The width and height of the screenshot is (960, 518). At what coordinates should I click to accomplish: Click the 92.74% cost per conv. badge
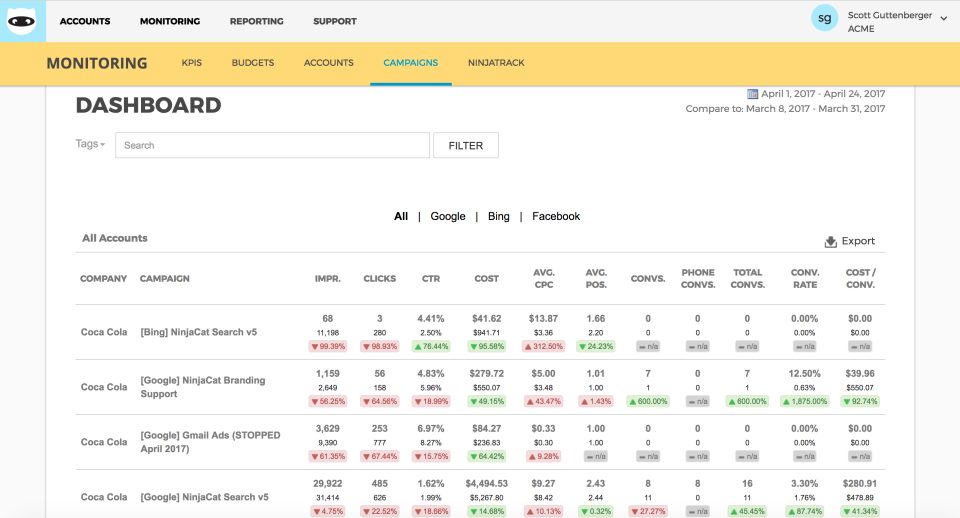tap(860, 402)
